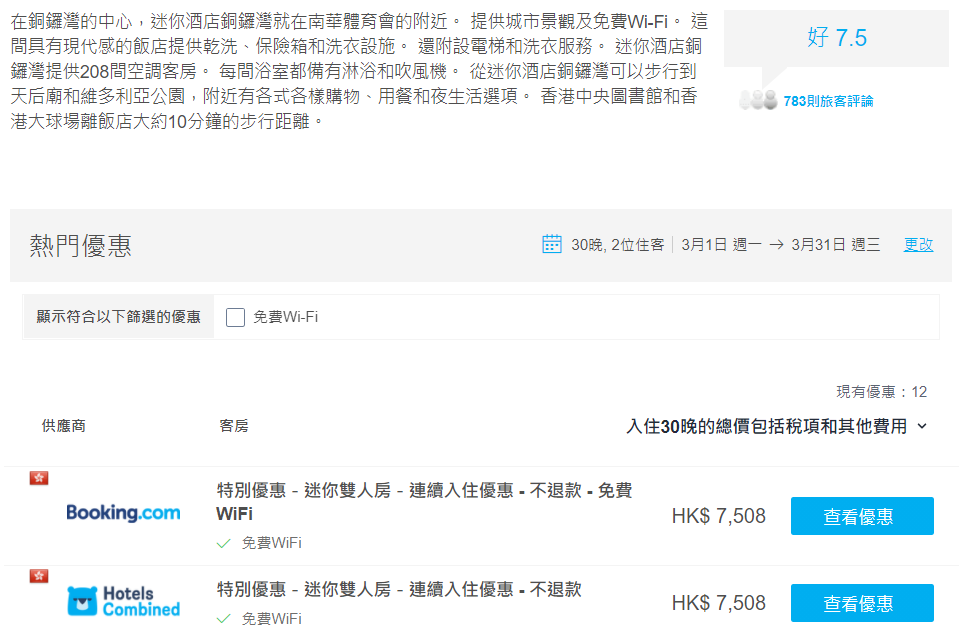Click the HK$ 7,508 price in Booking.com row
The image size is (969, 638).
[718, 516]
